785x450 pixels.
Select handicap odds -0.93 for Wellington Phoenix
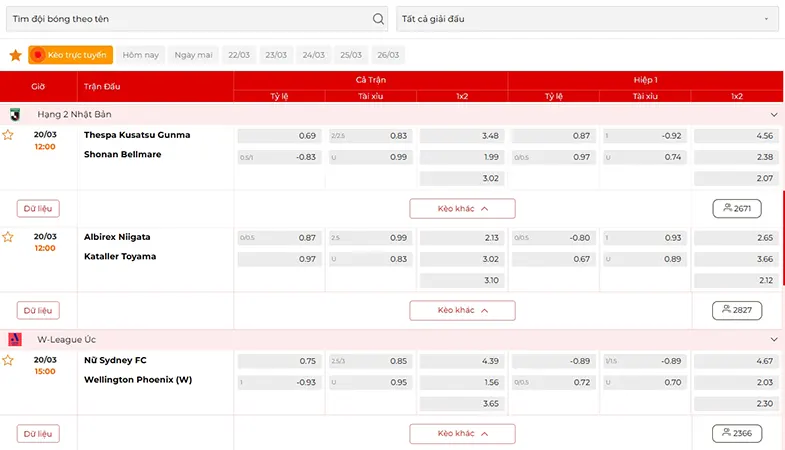(x=279, y=382)
